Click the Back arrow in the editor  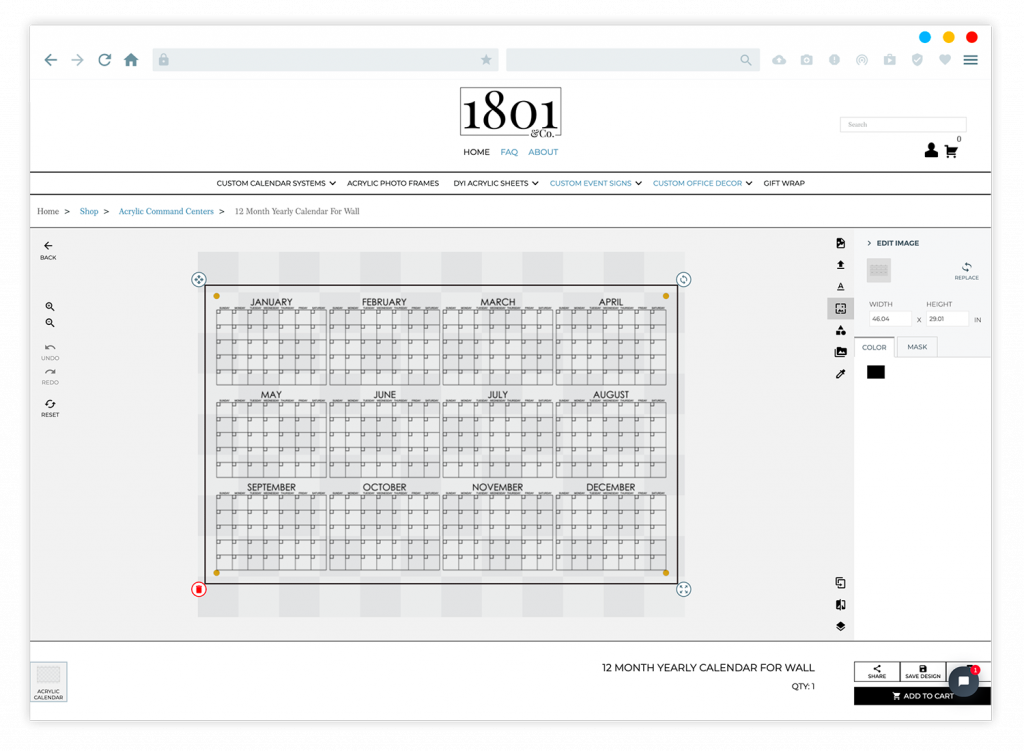(x=48, y=250)
